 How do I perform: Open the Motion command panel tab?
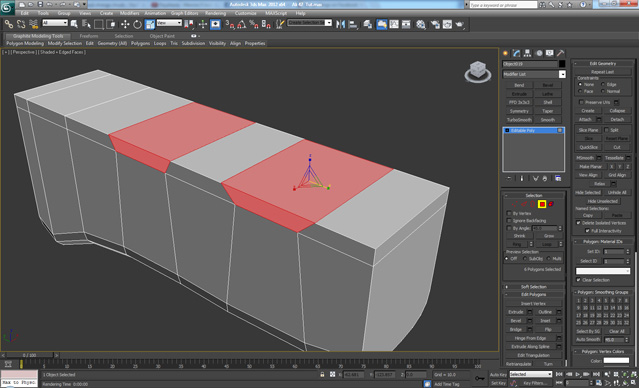coord(539,53)
